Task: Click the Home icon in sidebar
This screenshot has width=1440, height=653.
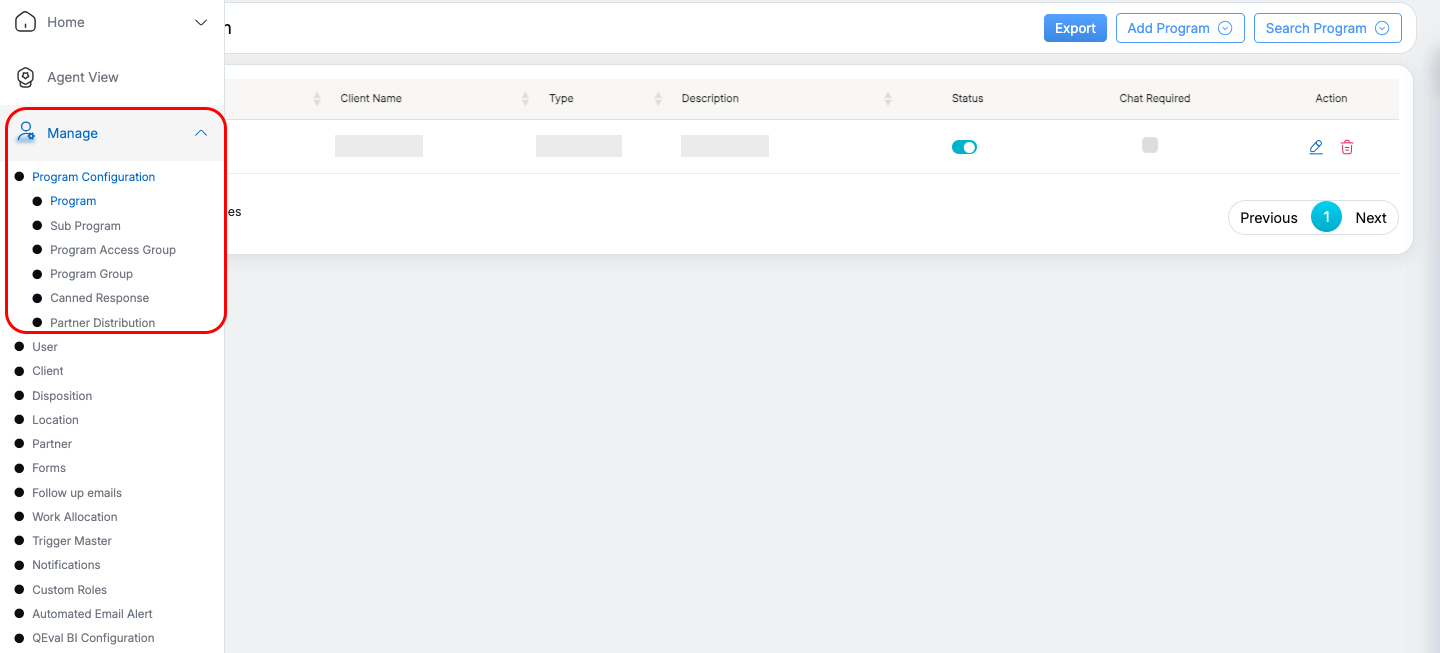Action: (x=26, y=22)
